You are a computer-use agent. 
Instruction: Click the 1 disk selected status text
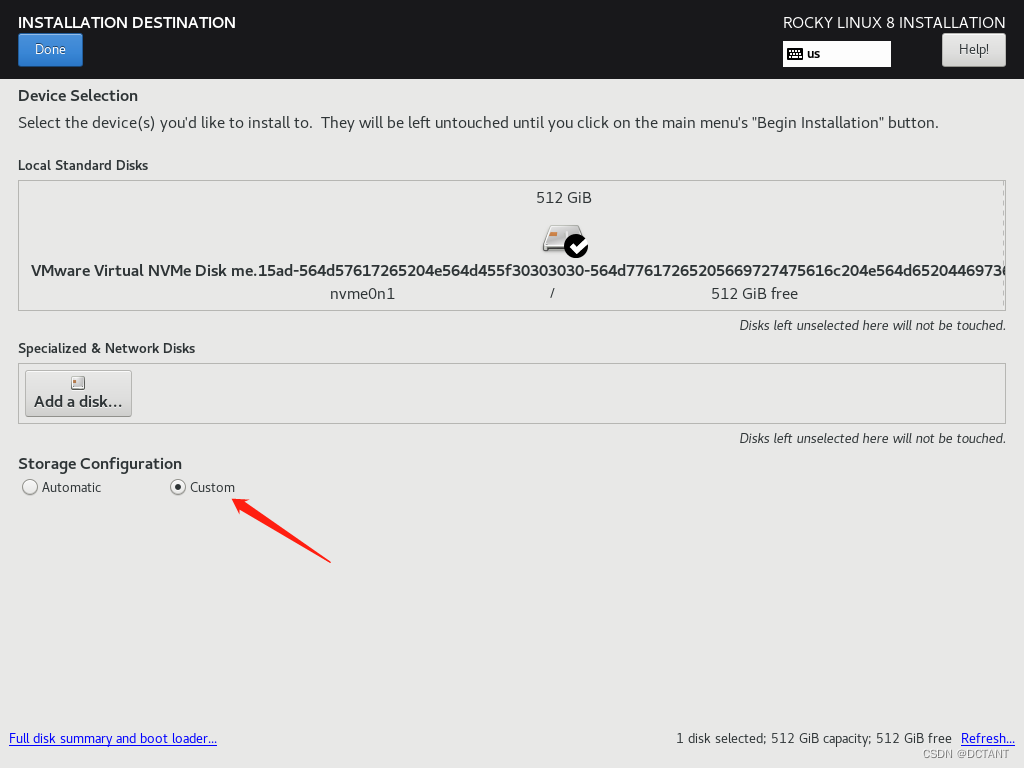click(x=814, y=738)
